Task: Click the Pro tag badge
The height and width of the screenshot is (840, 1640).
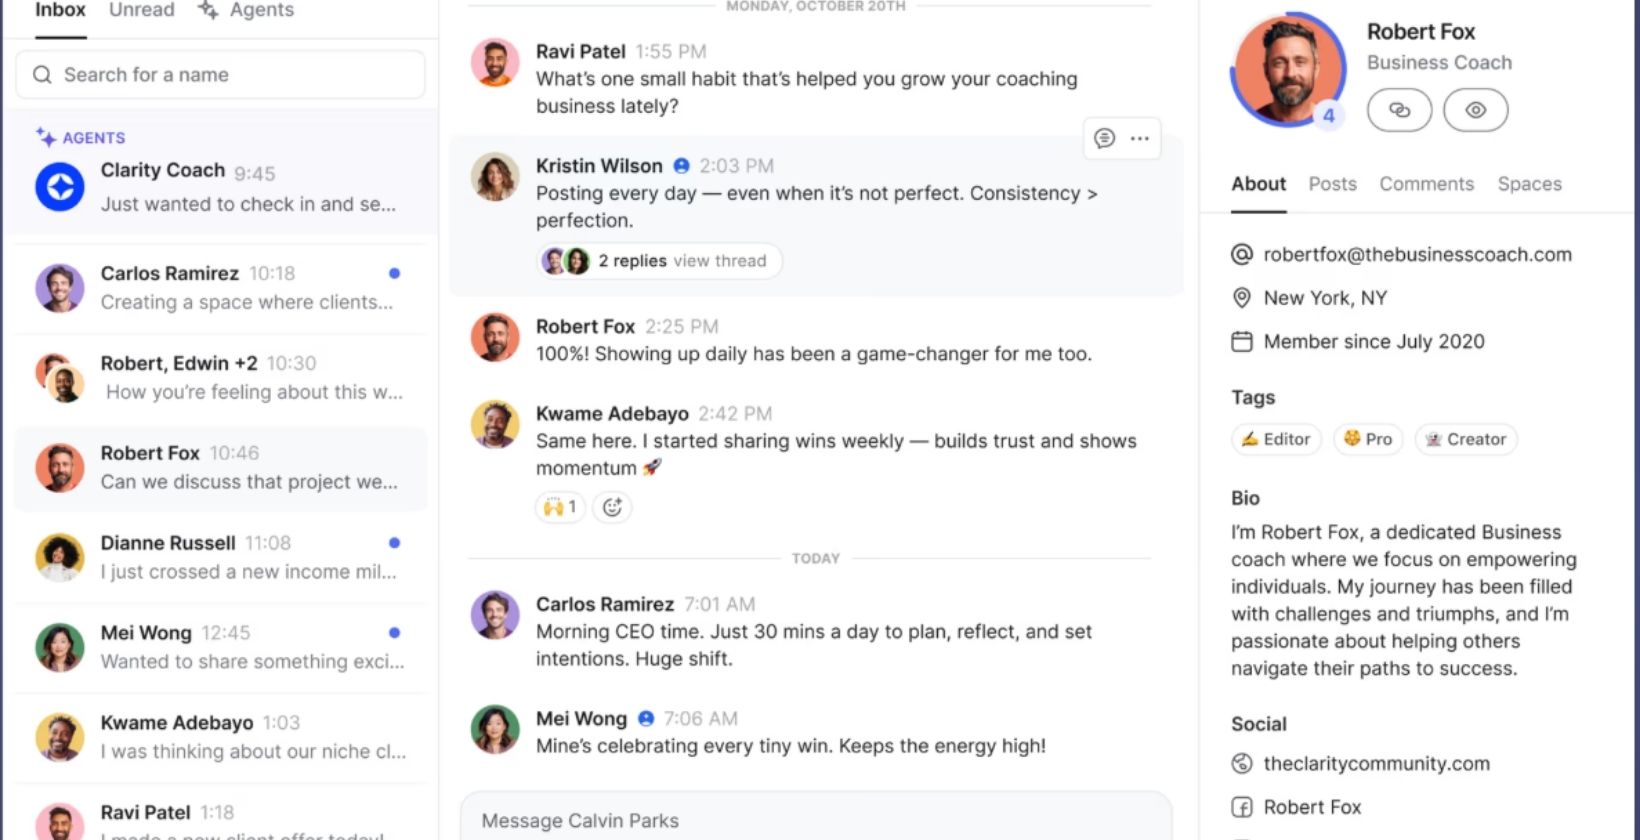Action: pos(1368,439)
